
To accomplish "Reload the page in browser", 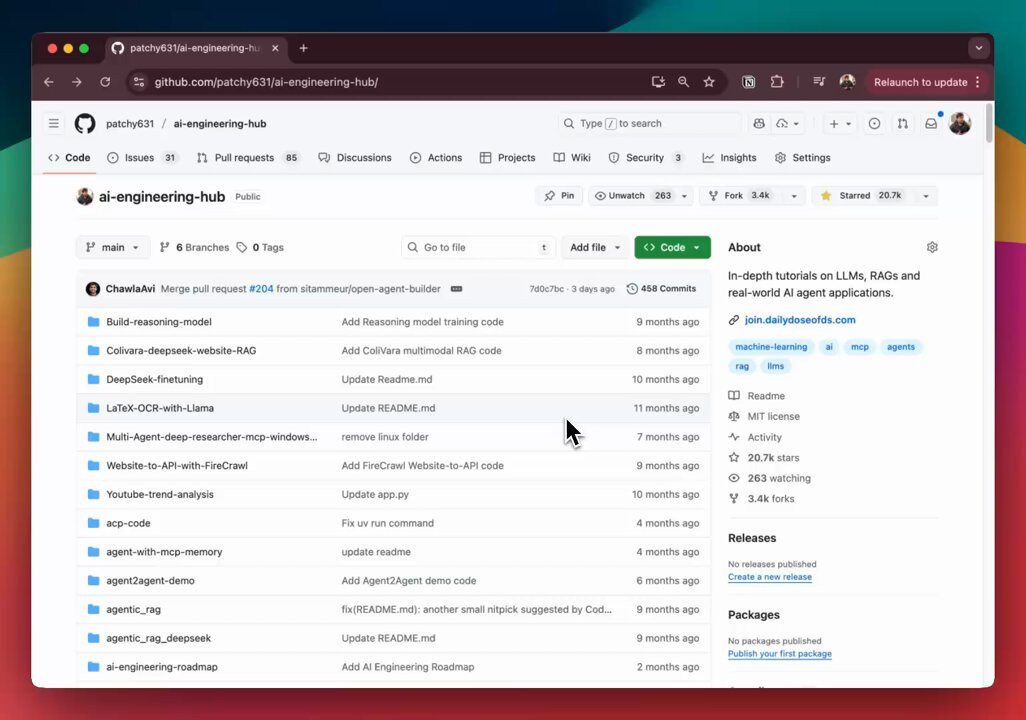I will tap(105, 82).
